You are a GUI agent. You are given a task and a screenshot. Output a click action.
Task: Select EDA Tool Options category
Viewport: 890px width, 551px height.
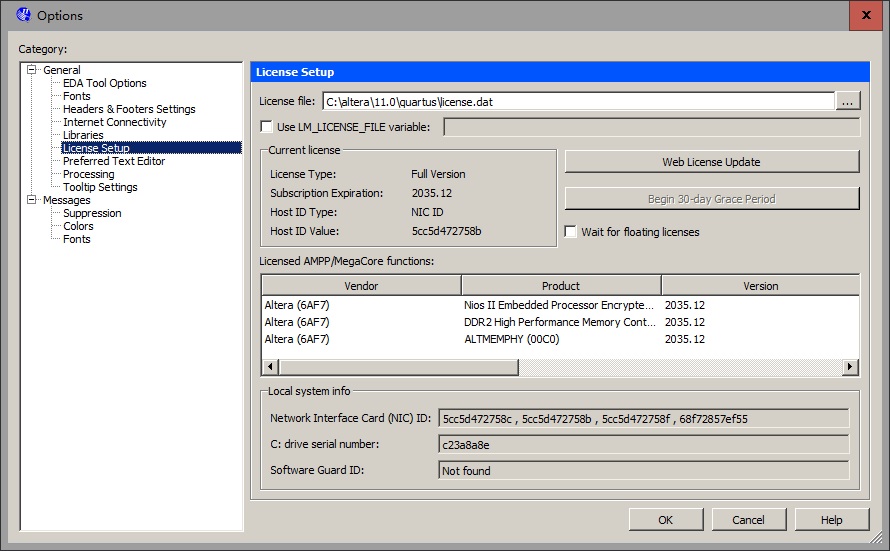[x=104, y=83]
